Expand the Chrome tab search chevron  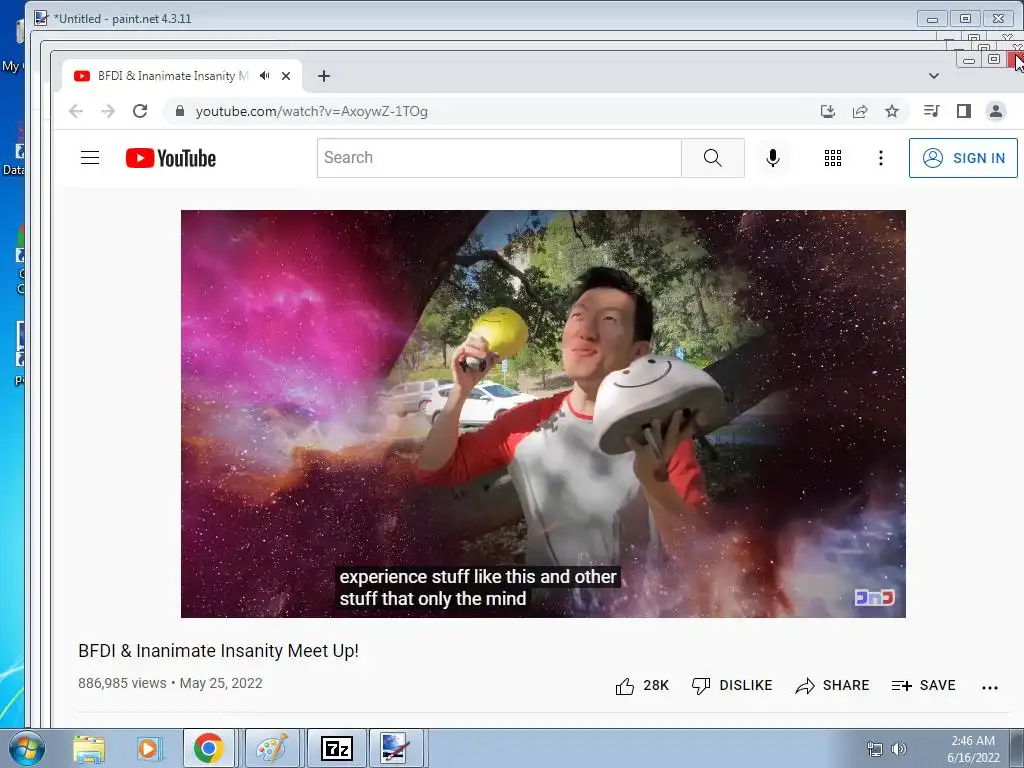coord(934,76)
